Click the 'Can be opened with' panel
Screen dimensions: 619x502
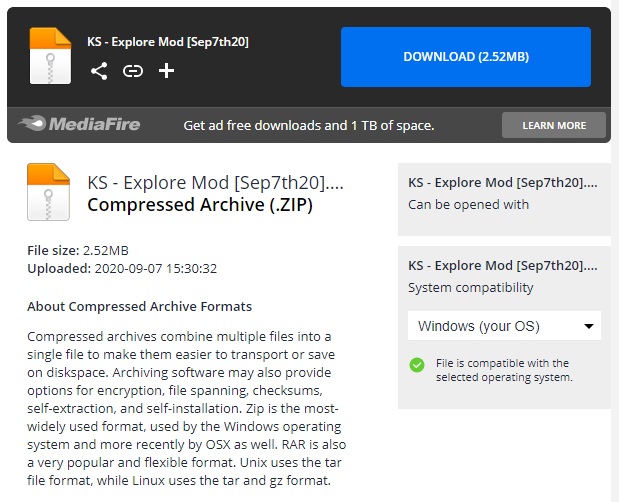(504, 194)
